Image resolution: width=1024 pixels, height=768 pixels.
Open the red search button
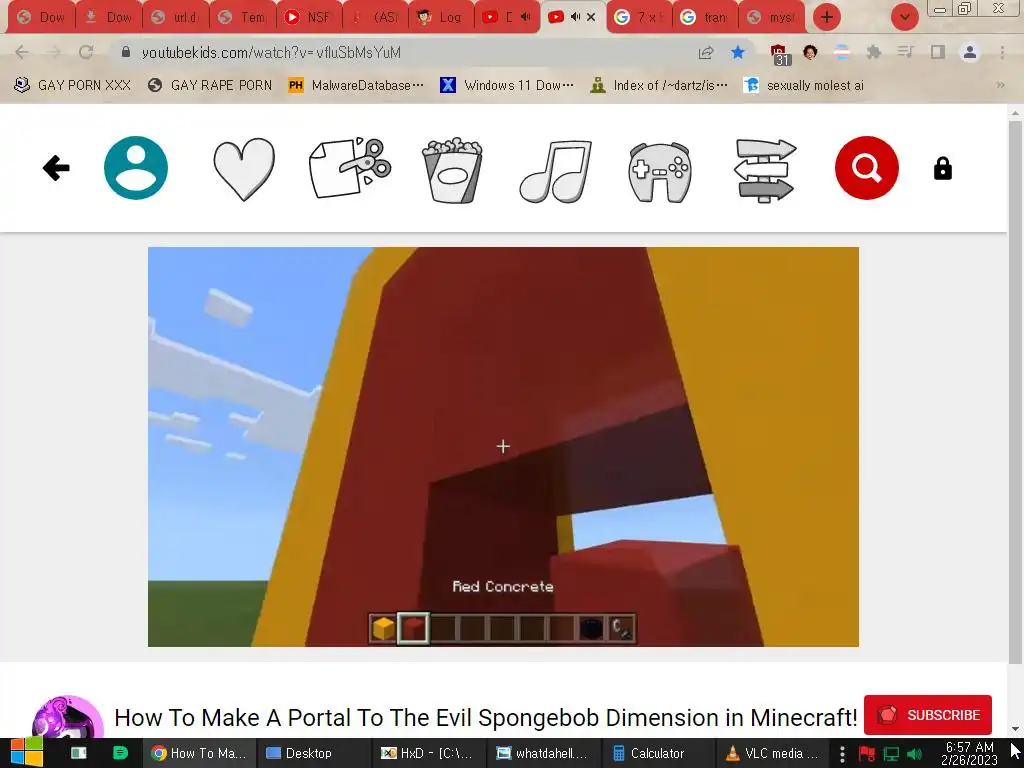(x=867, y=168)
